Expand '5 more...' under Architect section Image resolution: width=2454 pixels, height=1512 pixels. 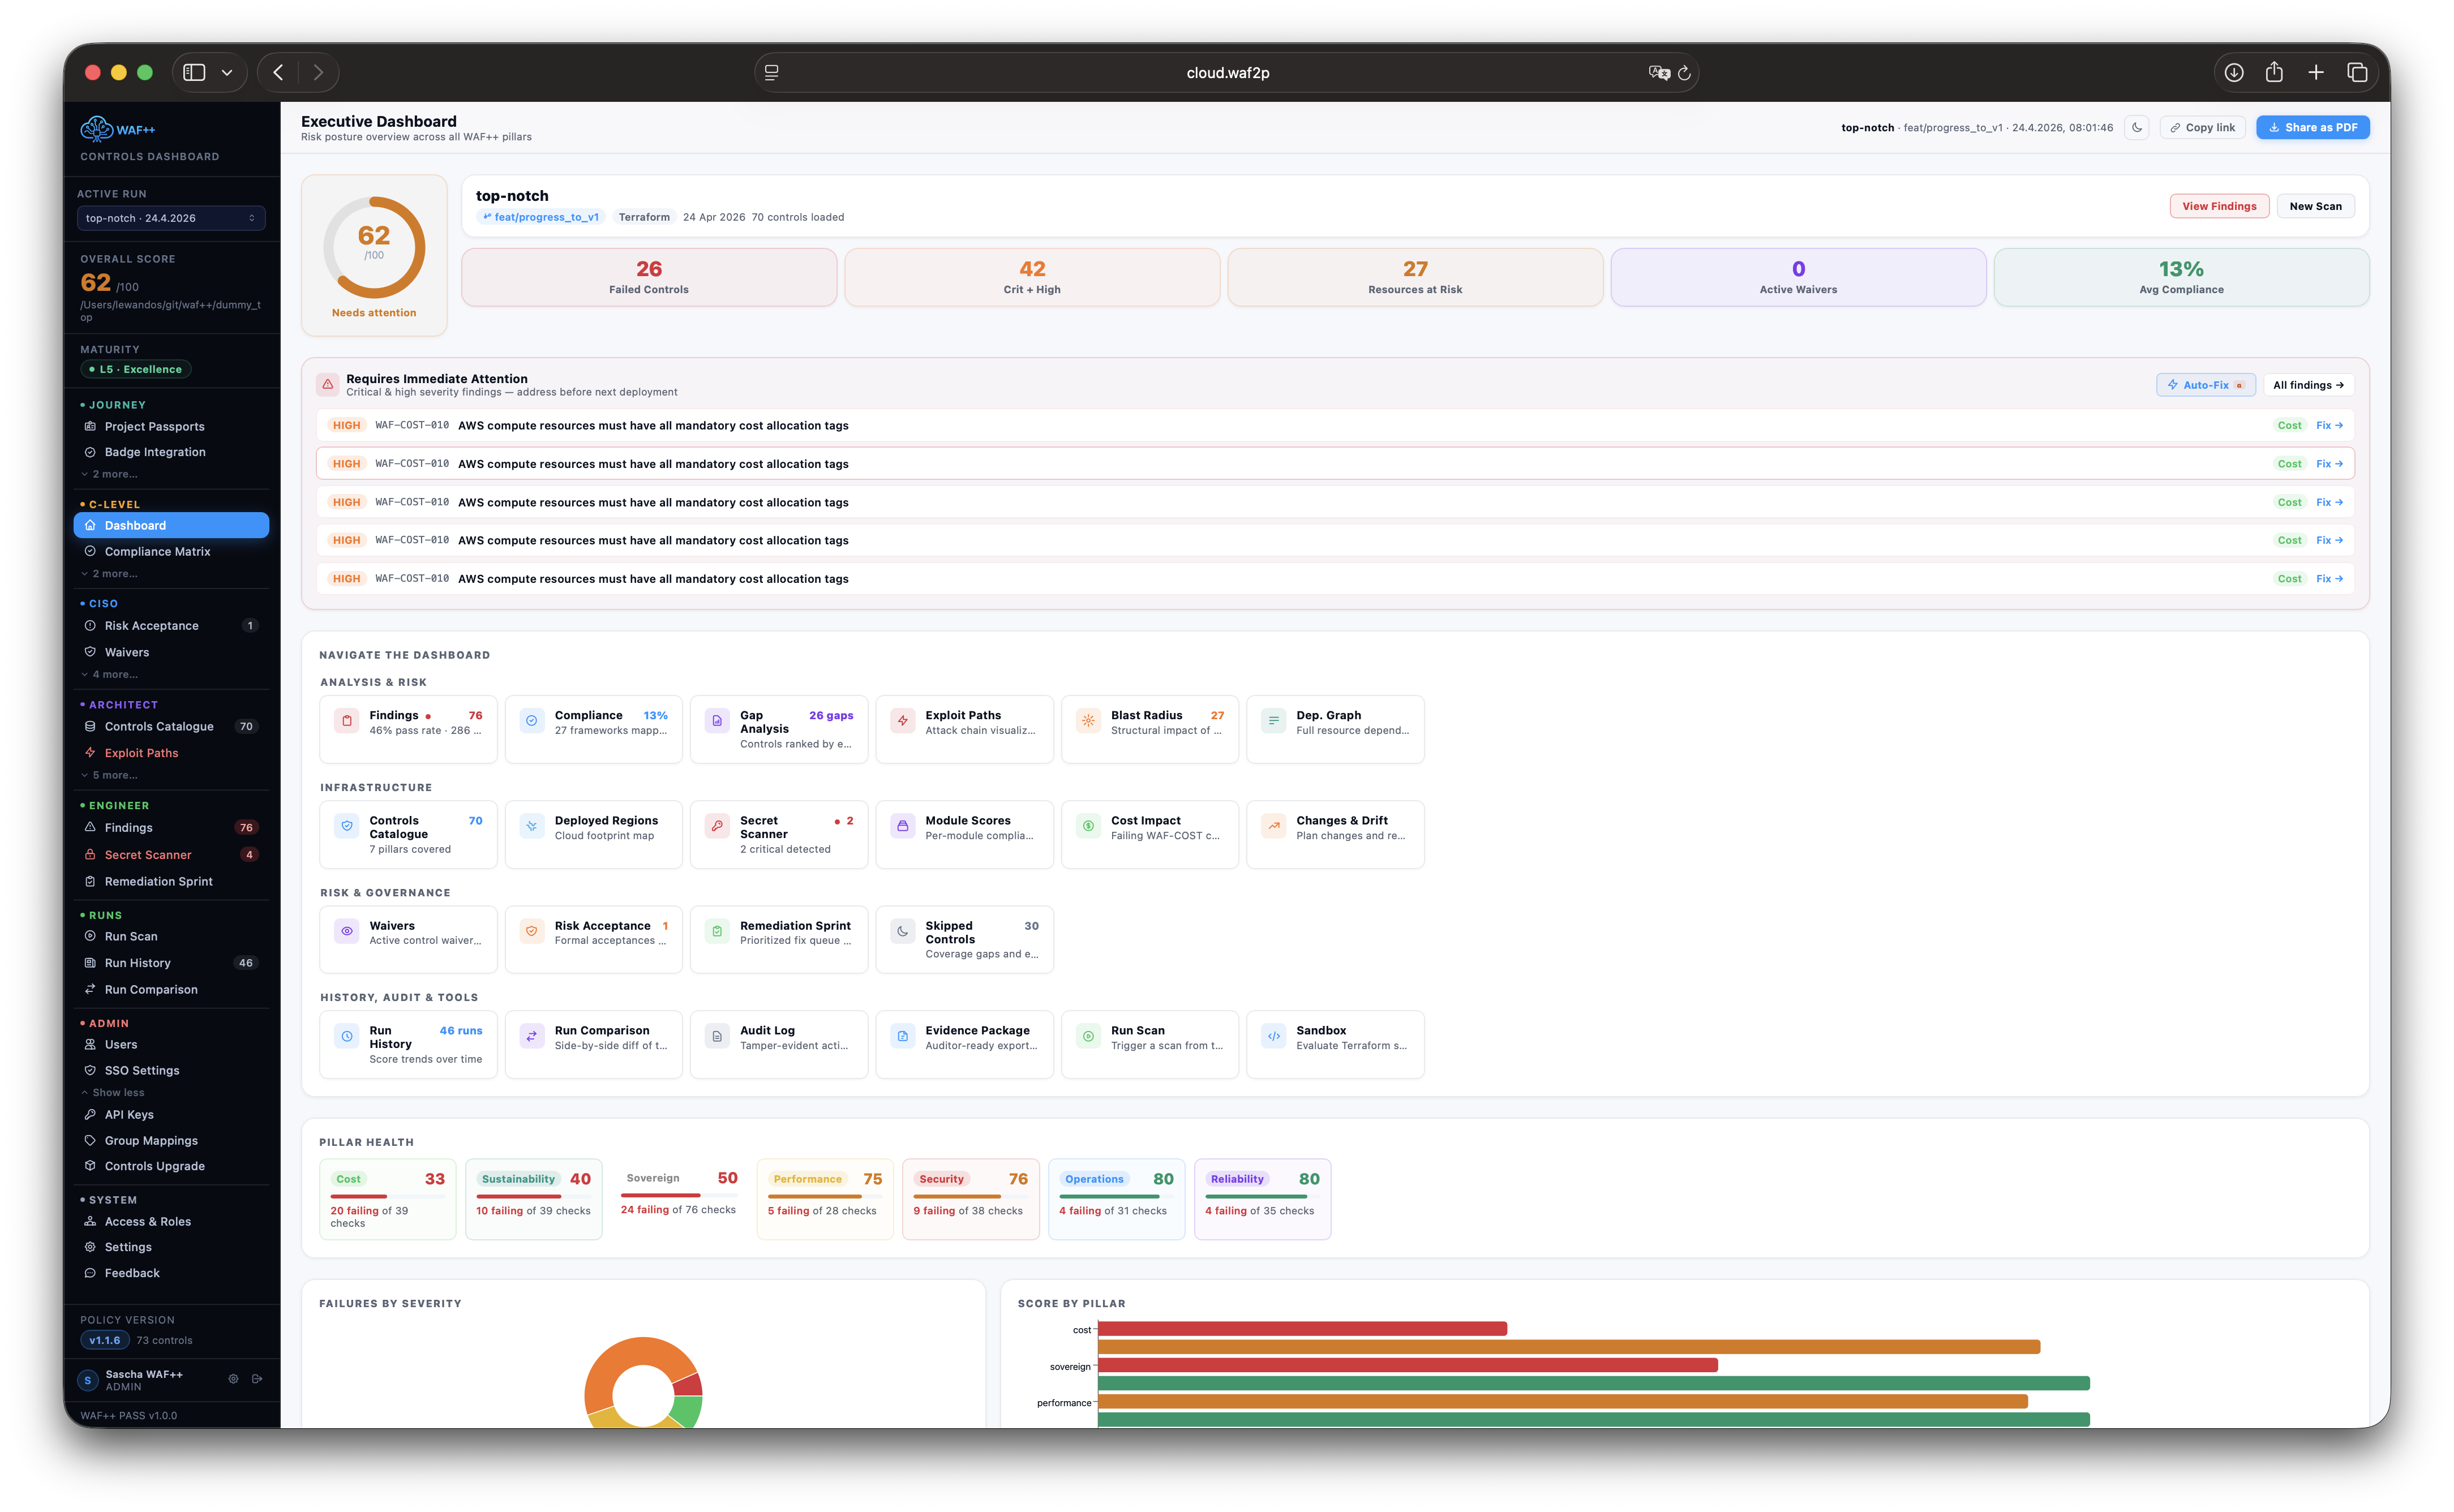(x=110, y=775)
